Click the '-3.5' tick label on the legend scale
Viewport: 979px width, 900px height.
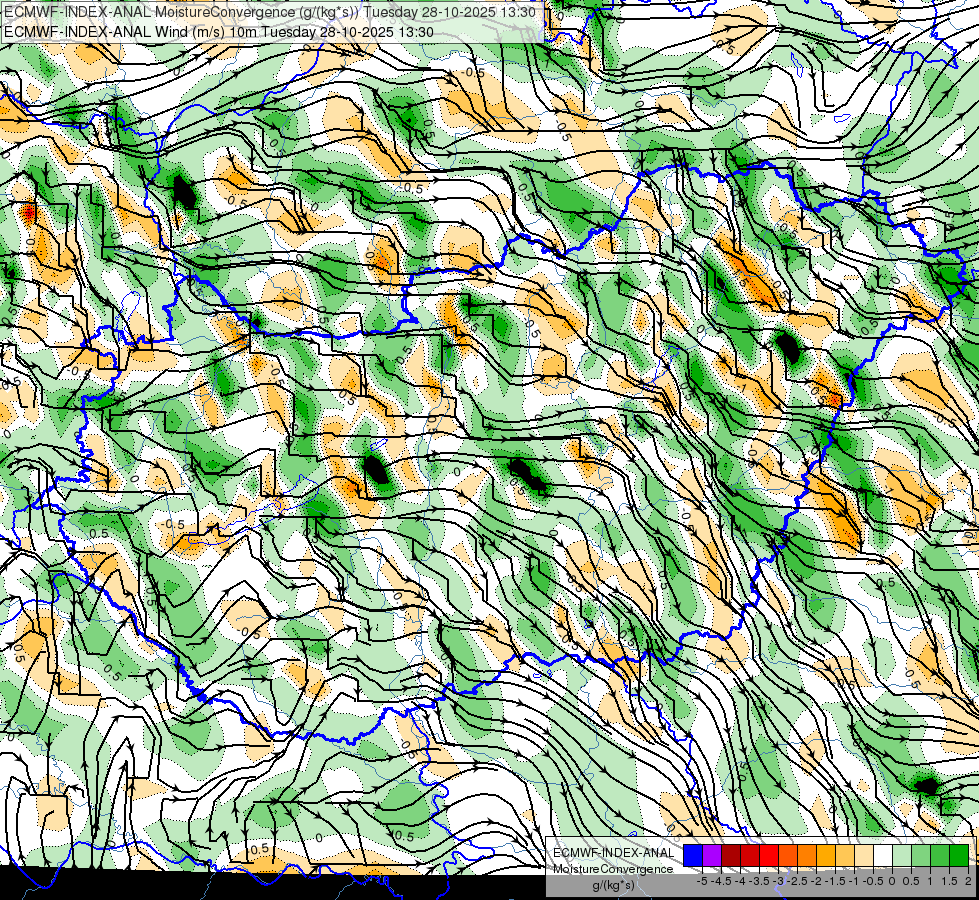click(x=759, y=881)
